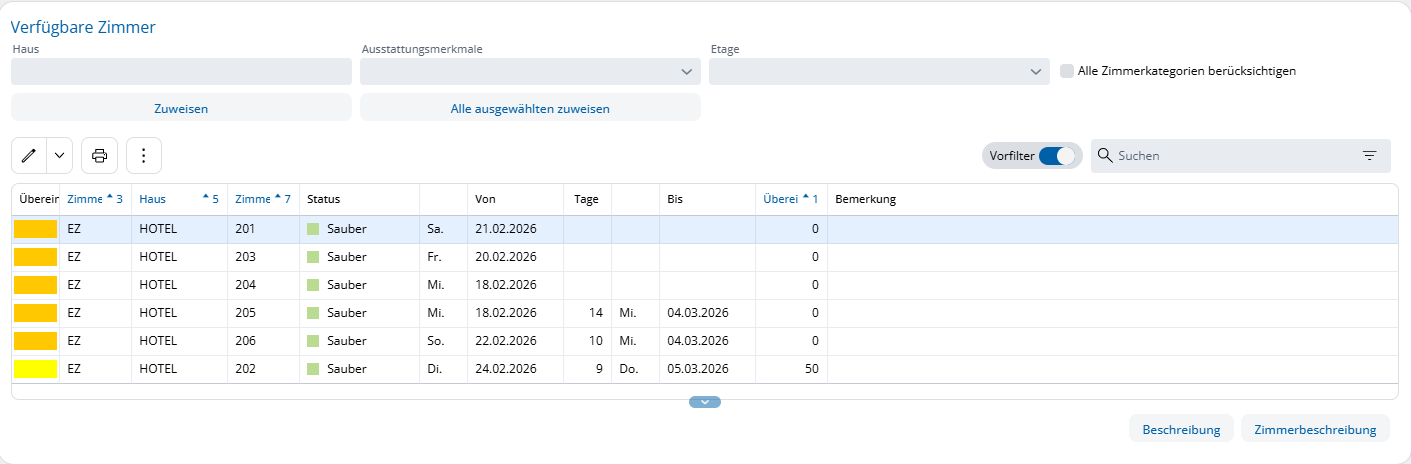The height and width of the screenshot is (464, 1411).
Task: Click the printer icon
Action: [x=99, y=155]
